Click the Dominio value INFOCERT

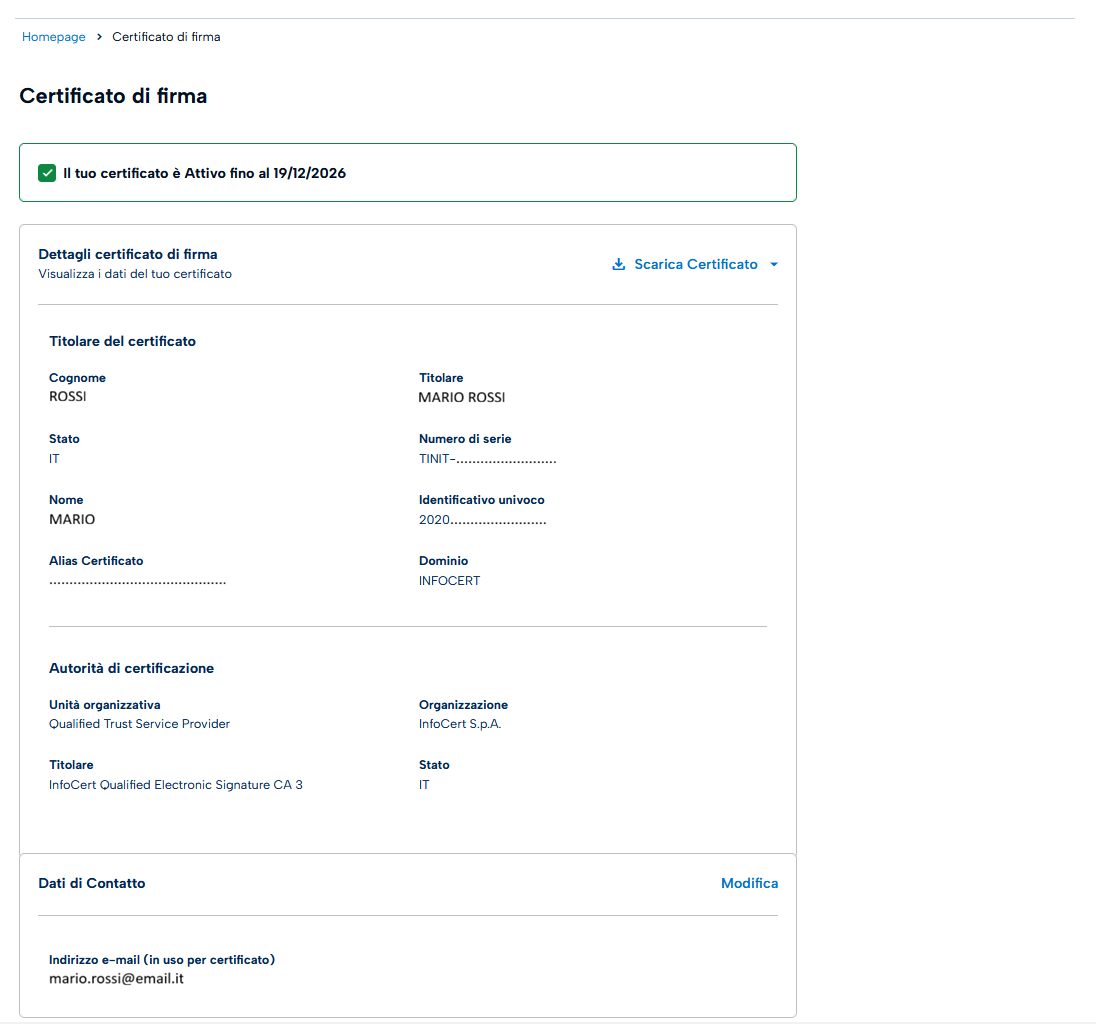(449, 581)
